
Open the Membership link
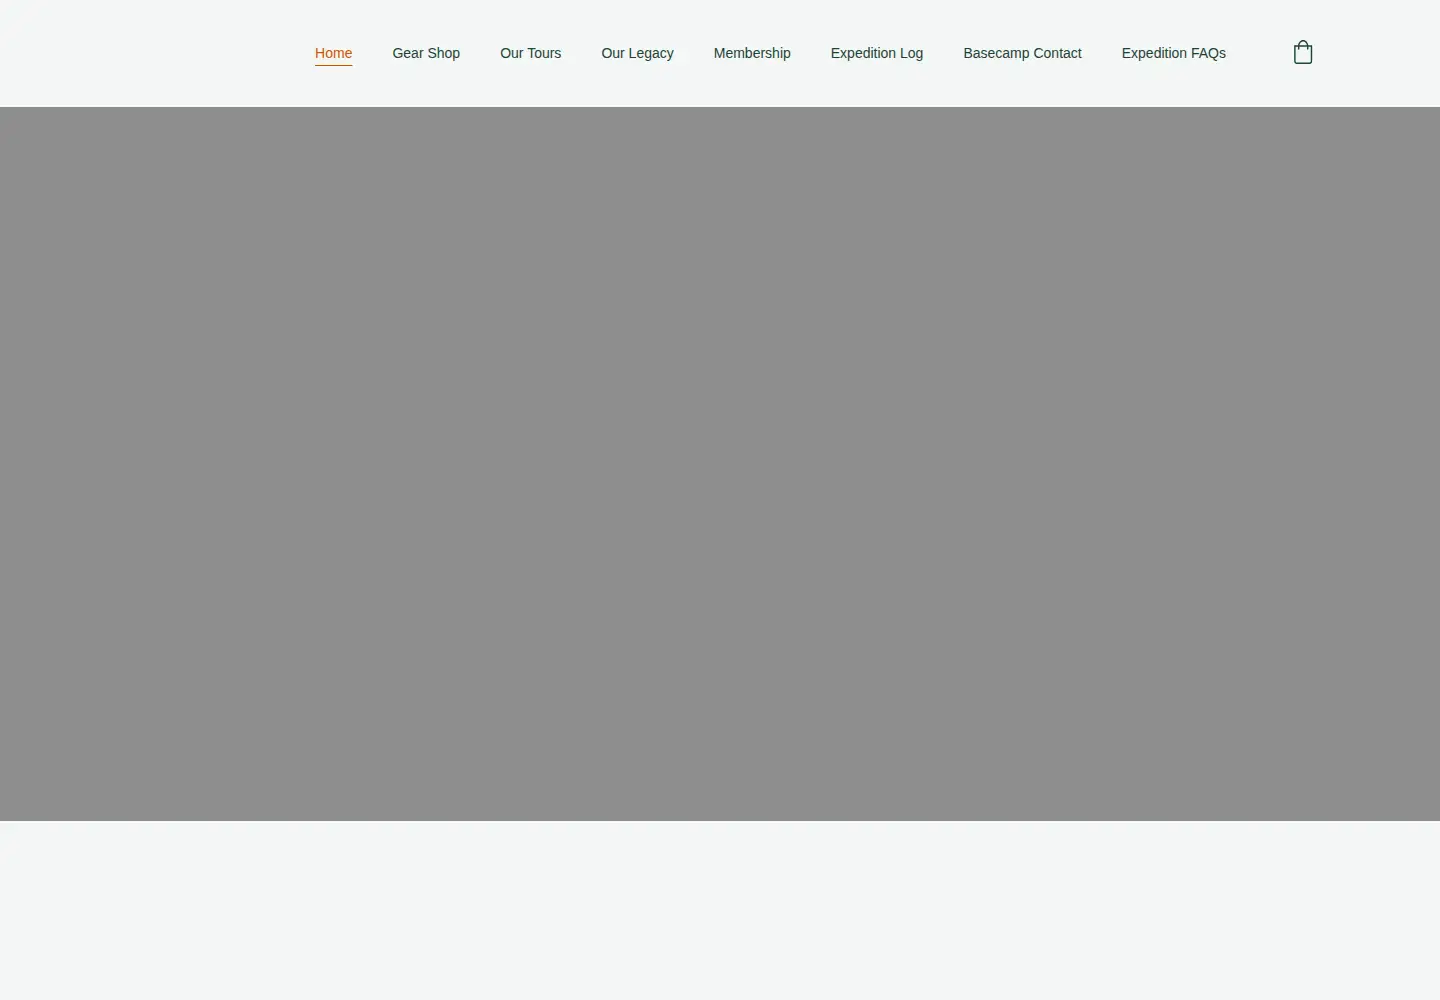tap(752, 53)
